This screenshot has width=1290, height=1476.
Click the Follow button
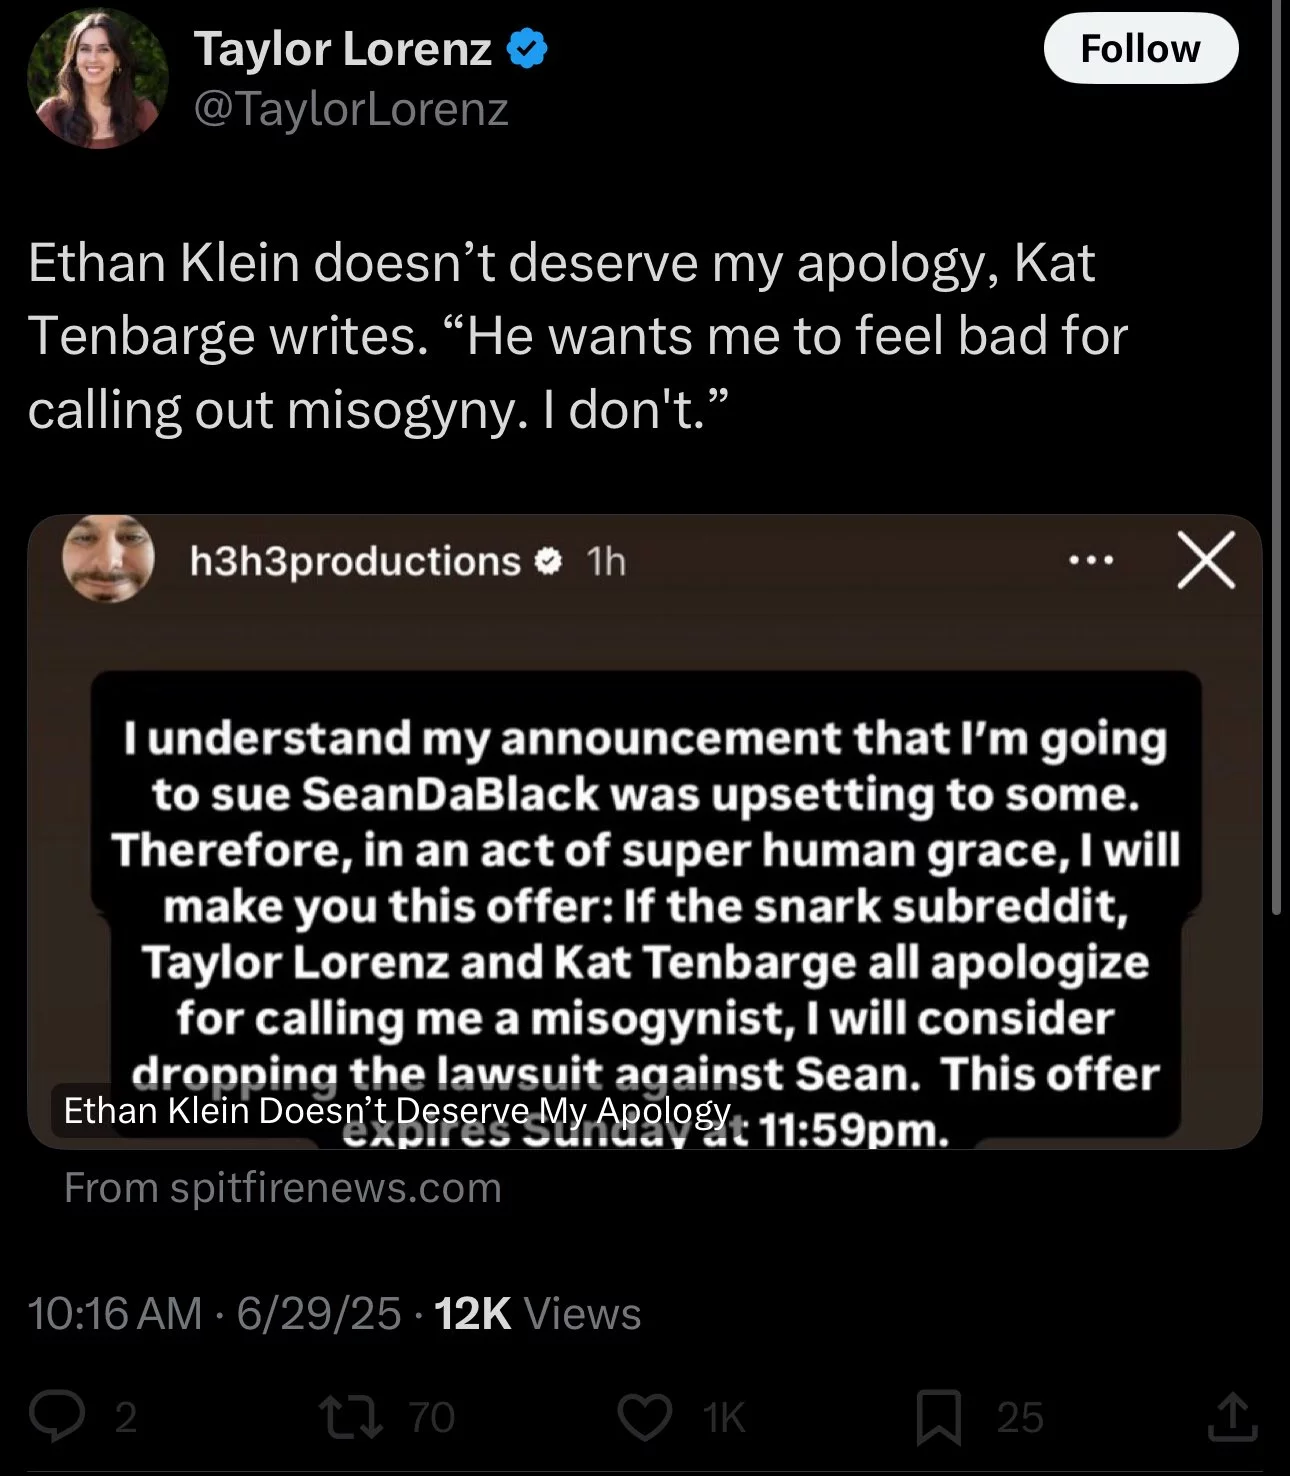click(x=1141, y=48)
